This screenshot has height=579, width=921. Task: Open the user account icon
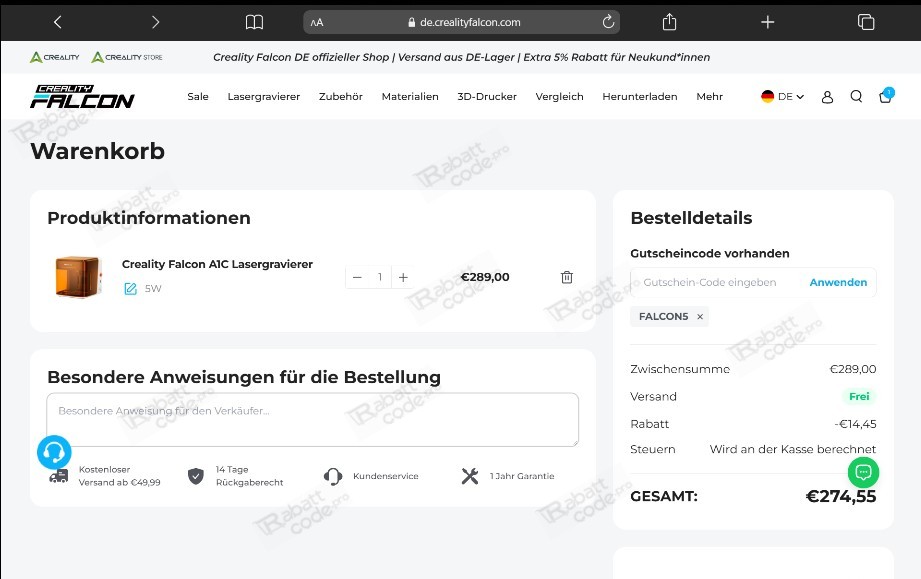(x=827, y=97)
